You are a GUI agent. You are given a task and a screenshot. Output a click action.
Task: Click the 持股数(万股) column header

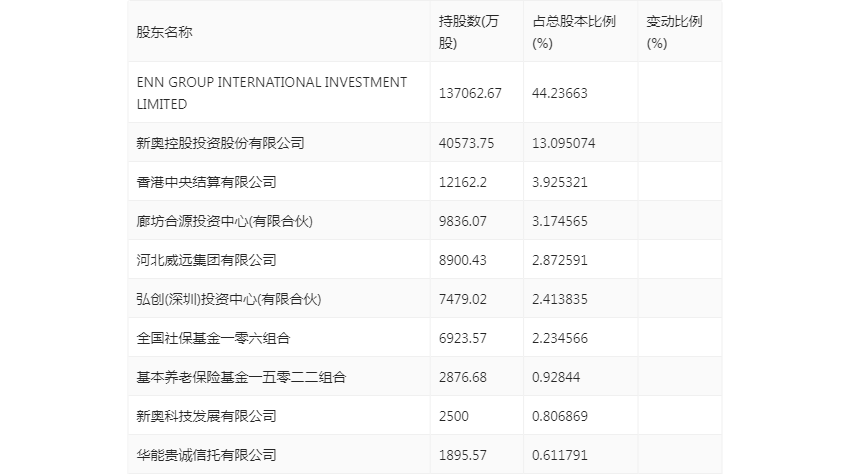468,32
